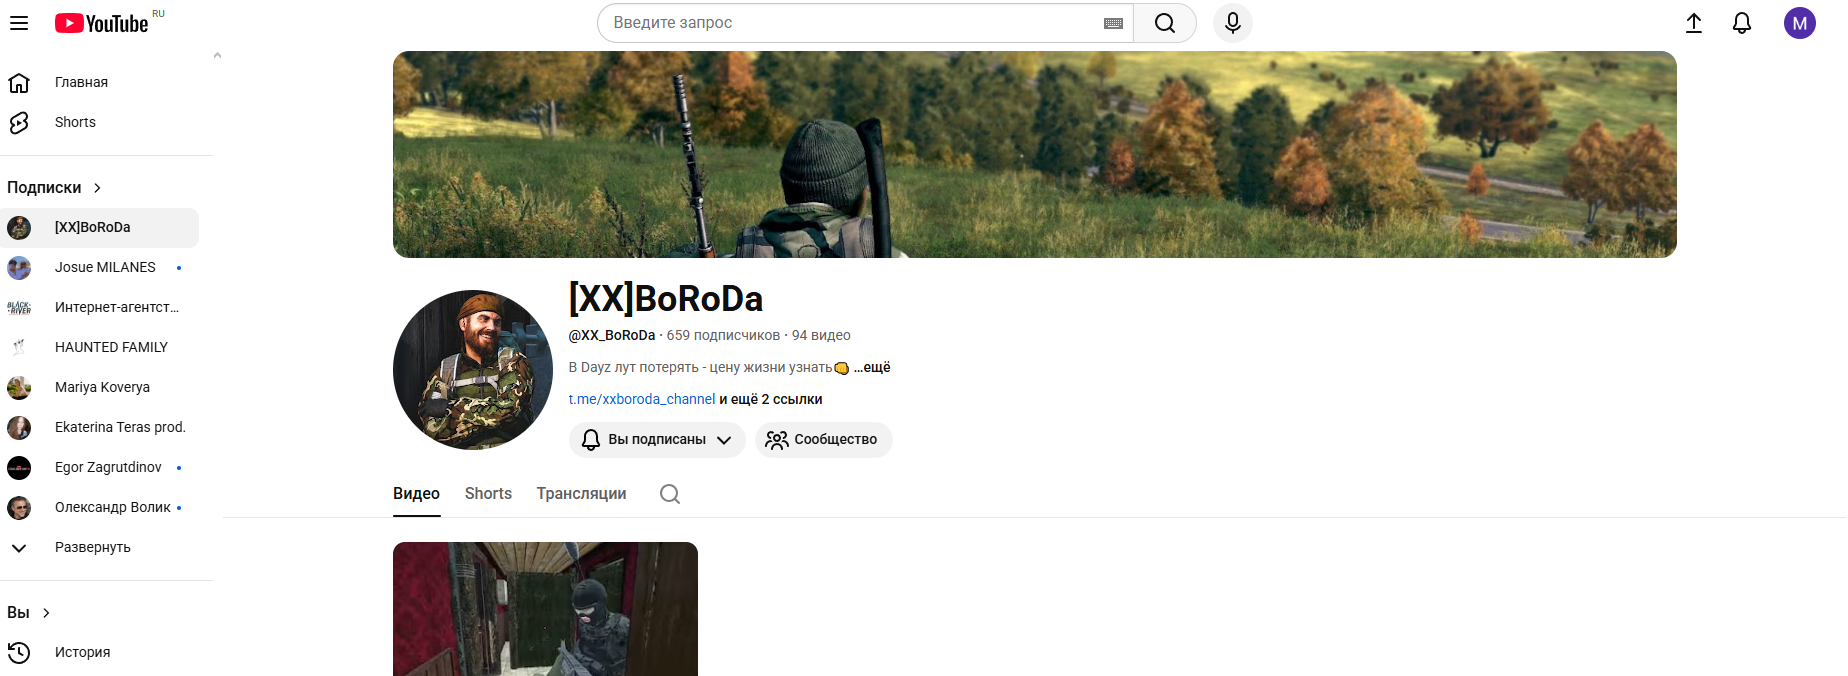
Task: Click the search input field
Action: pyautogui.click(x=850, y=23)
